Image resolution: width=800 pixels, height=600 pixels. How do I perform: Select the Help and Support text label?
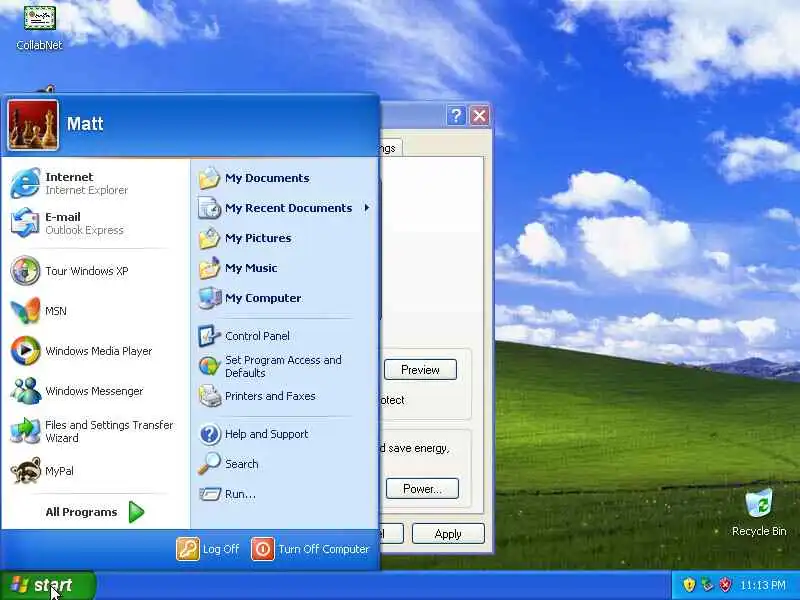(266, 434)
